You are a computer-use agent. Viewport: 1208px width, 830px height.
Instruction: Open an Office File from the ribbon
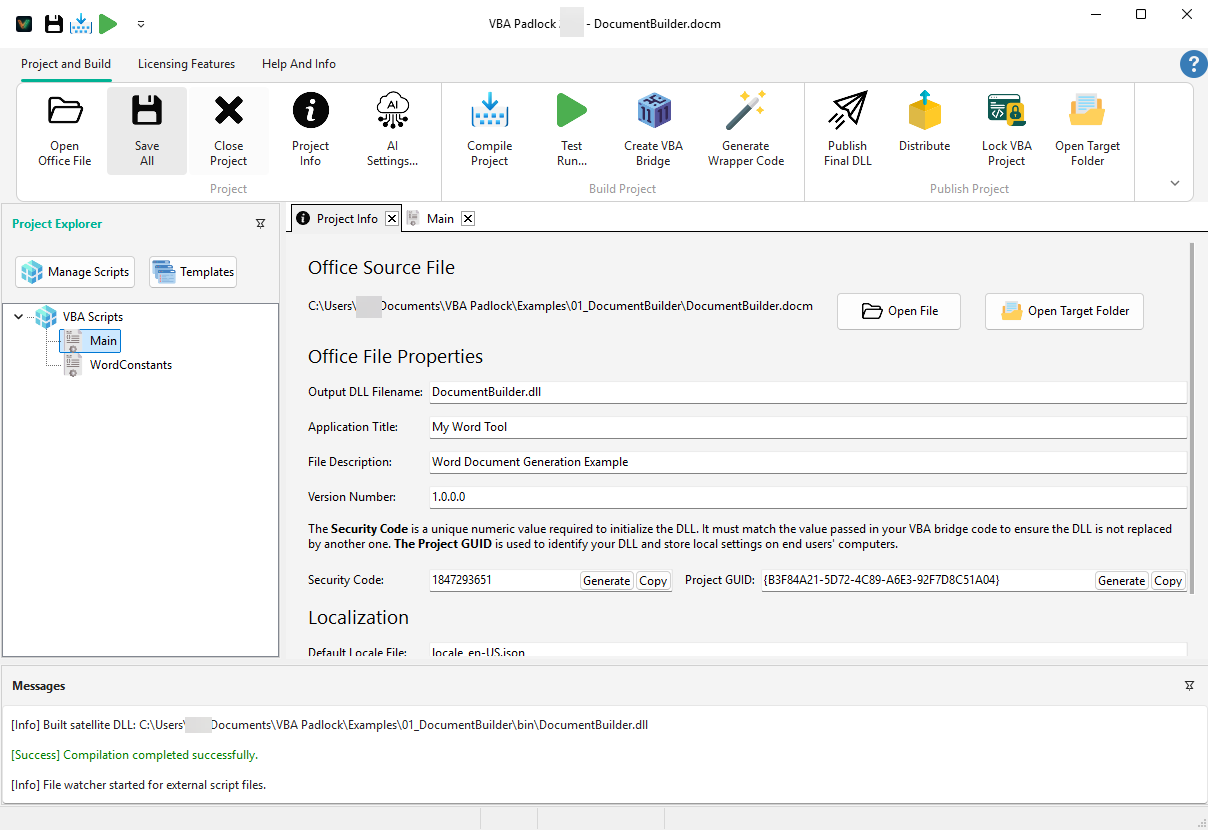pos(64,128)
